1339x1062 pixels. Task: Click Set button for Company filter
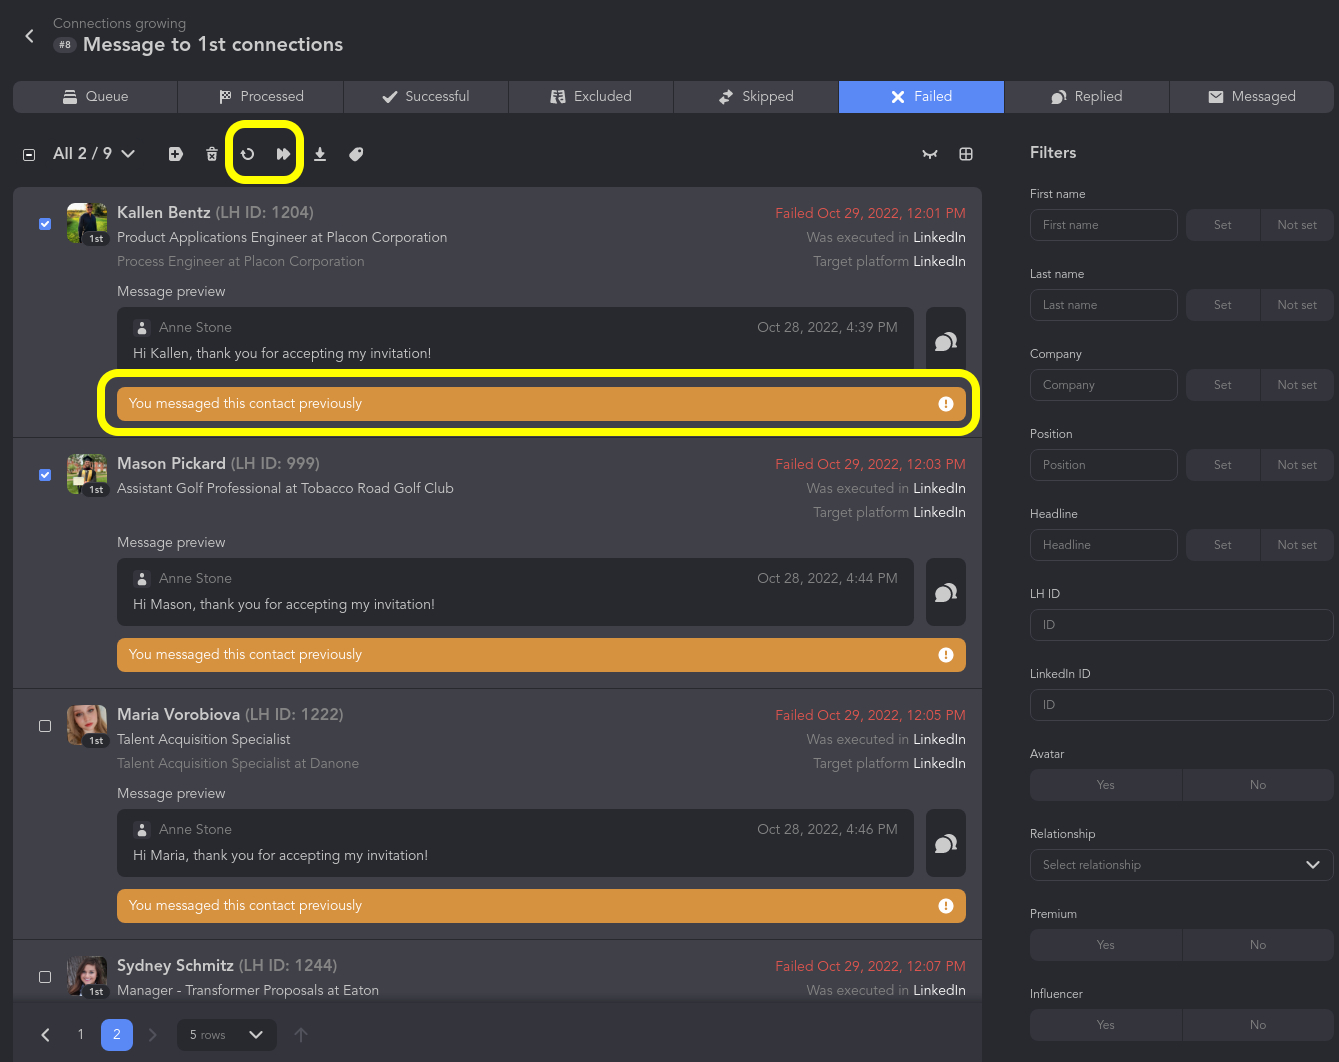point(1223,385)
